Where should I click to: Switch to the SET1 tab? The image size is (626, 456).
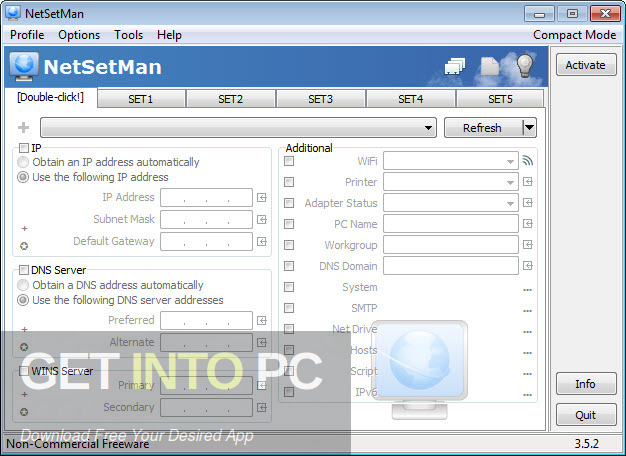click(141, 99)
